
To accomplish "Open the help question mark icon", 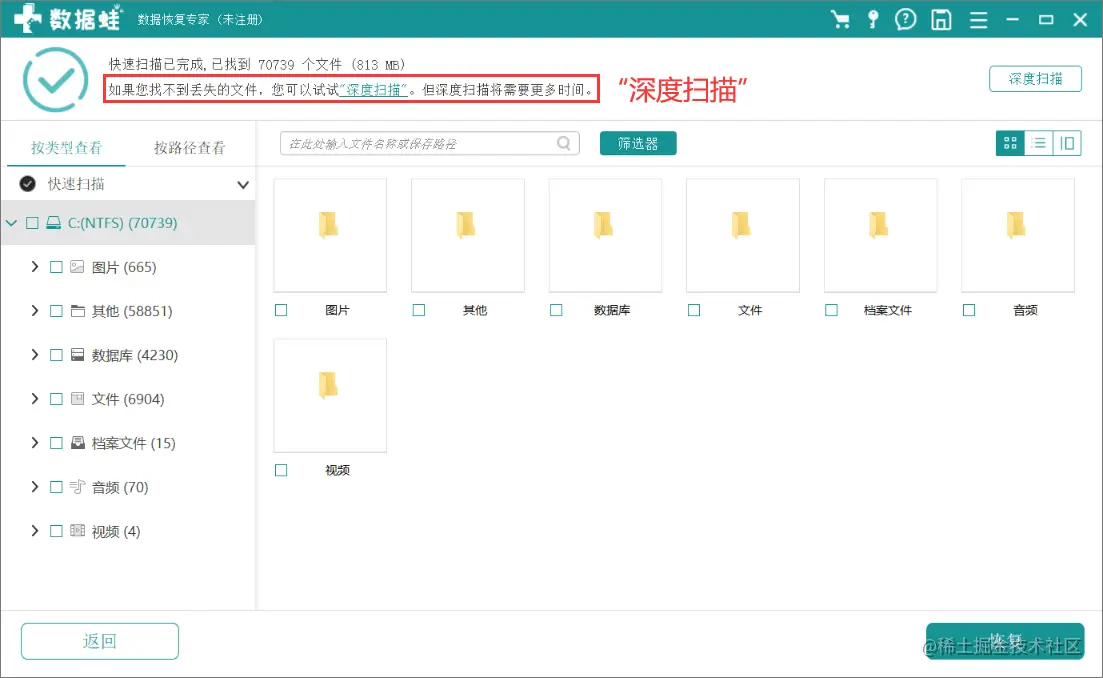I will click(906, 19).
